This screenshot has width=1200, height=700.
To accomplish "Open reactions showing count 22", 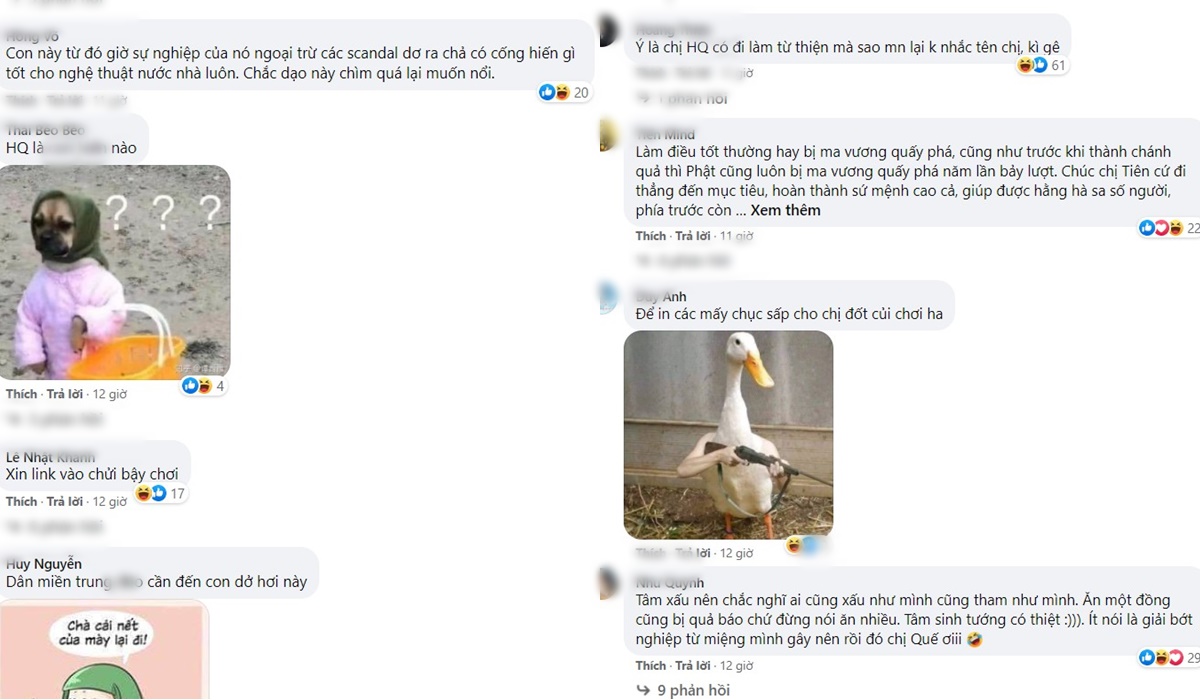I will click(x=1170, y=228).
